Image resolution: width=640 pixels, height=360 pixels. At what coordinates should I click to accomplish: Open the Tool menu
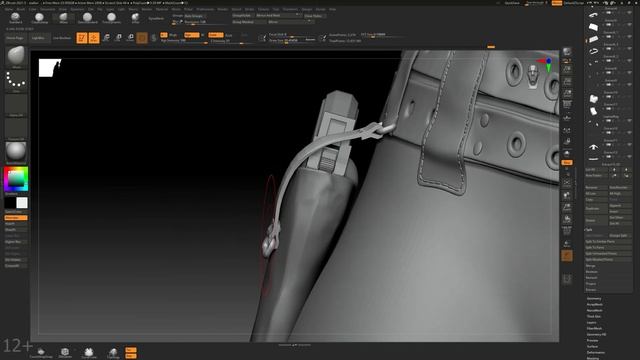pos(276,9)
